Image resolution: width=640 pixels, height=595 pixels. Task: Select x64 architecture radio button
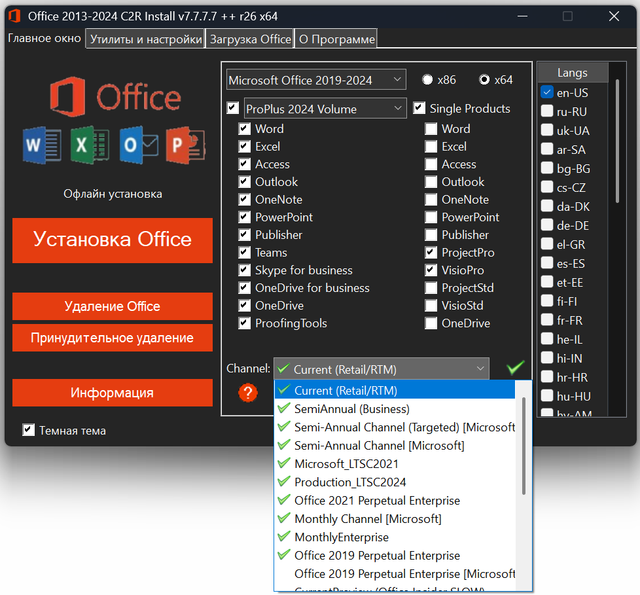click(484, 80)
